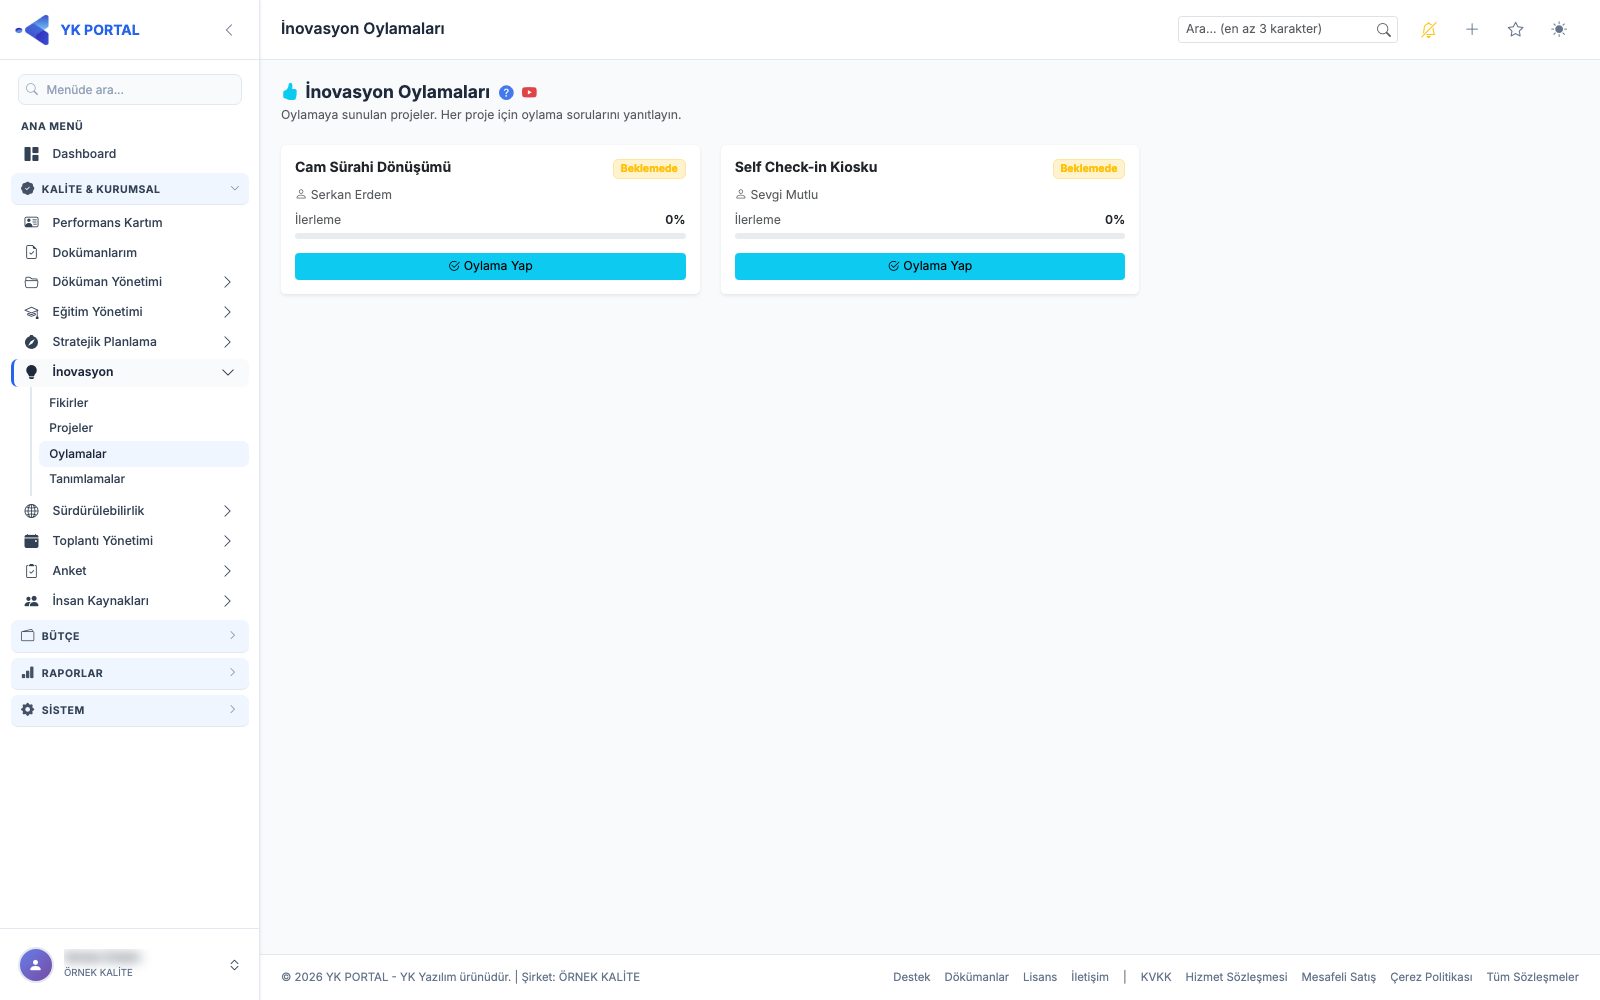Open the KVKK footer link

pyautogui.click(x=1155, y=977)
